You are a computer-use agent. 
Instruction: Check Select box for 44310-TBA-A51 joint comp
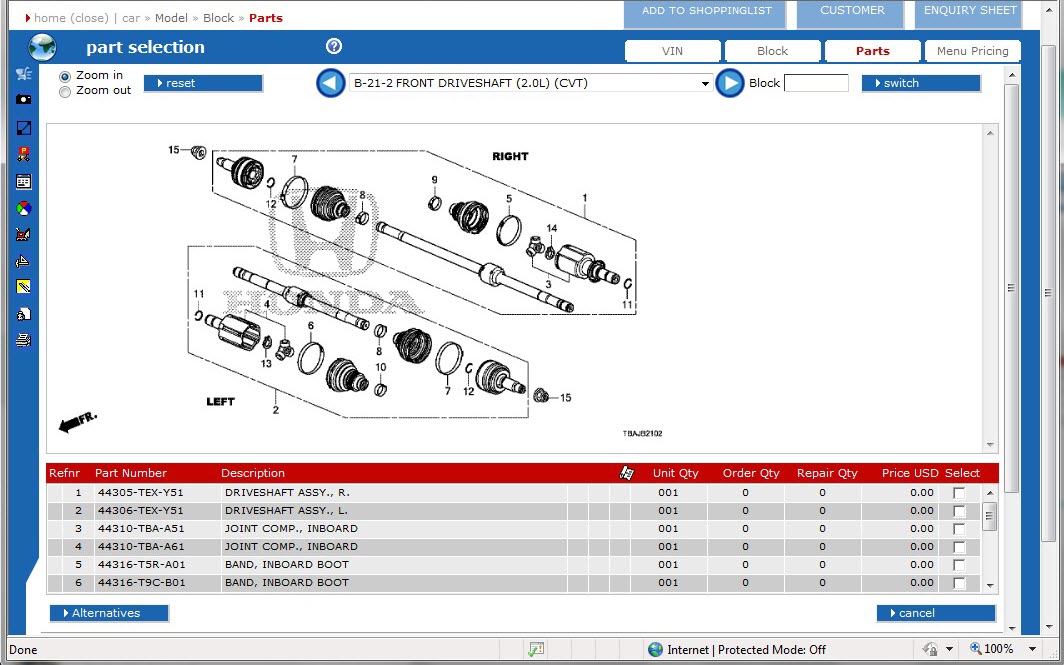(959, 529)
